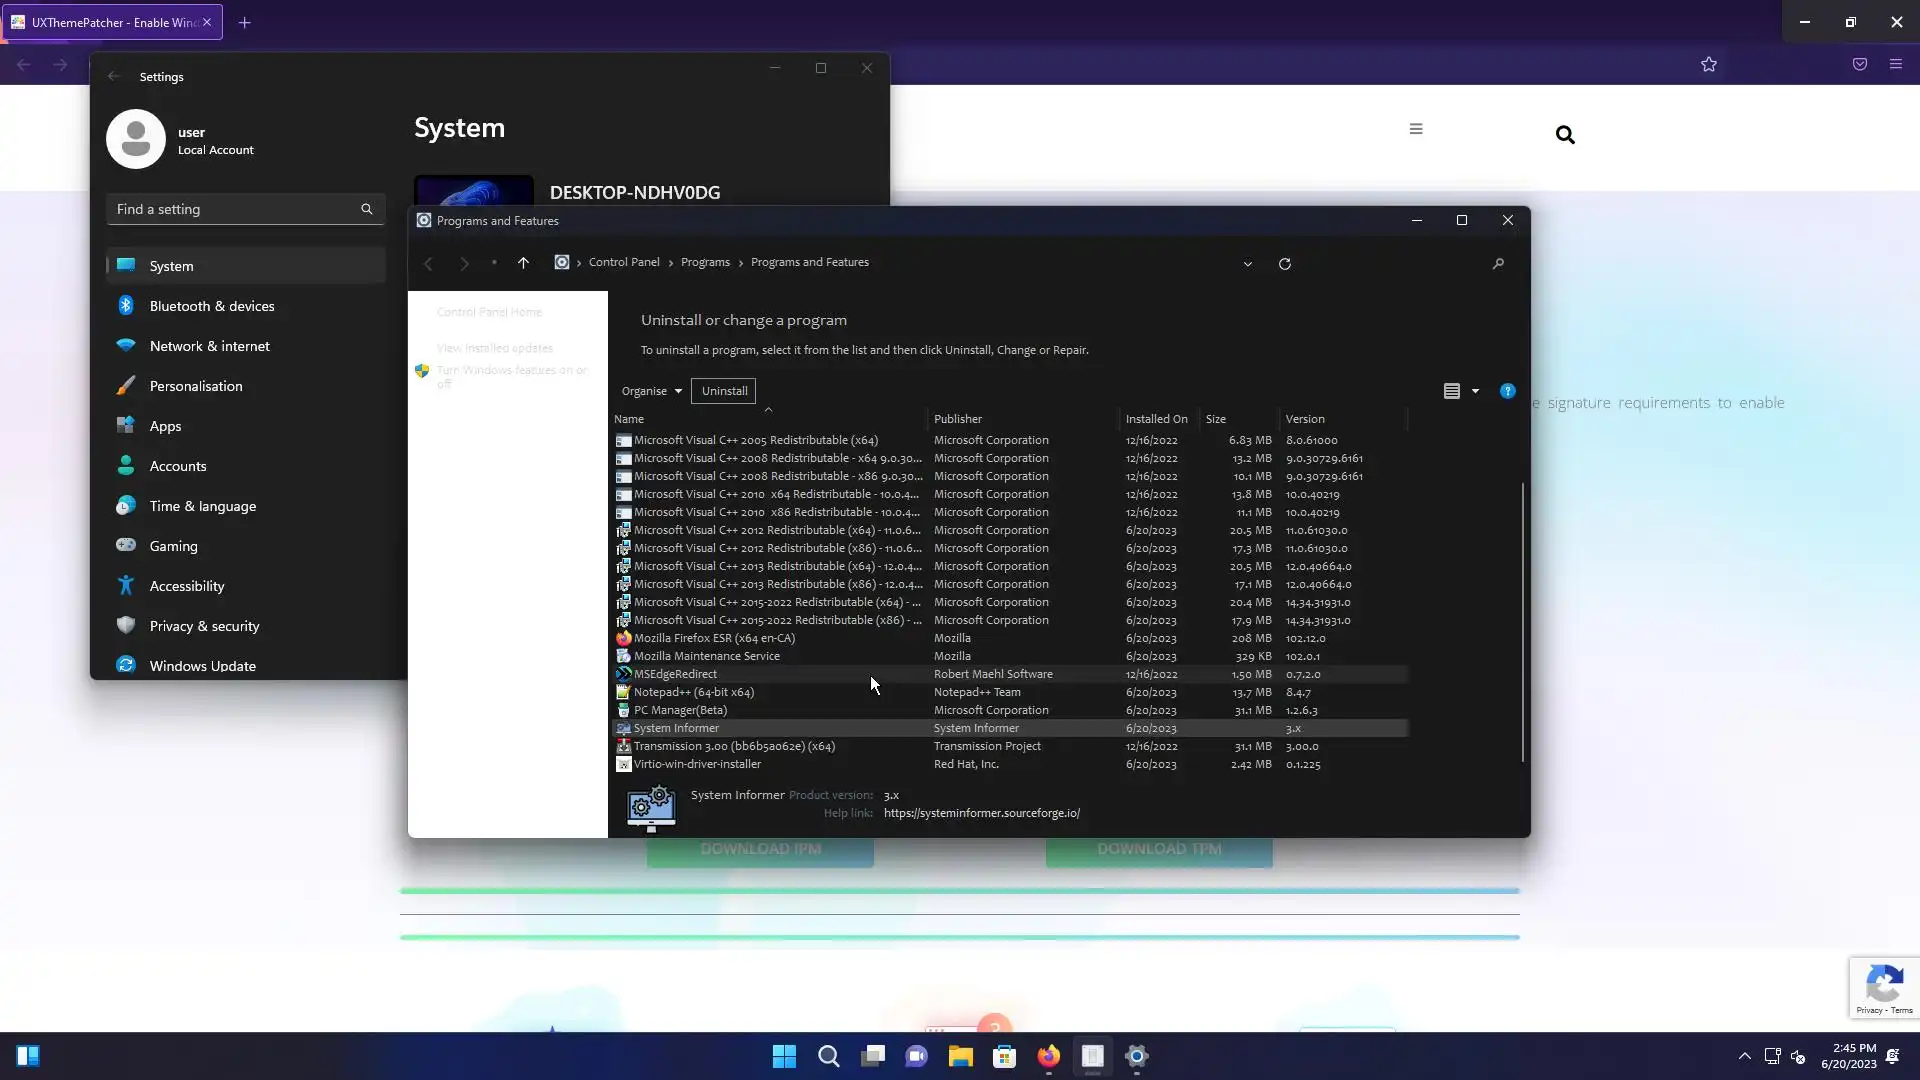Open the Organise dropdown menu

(651, 391)
